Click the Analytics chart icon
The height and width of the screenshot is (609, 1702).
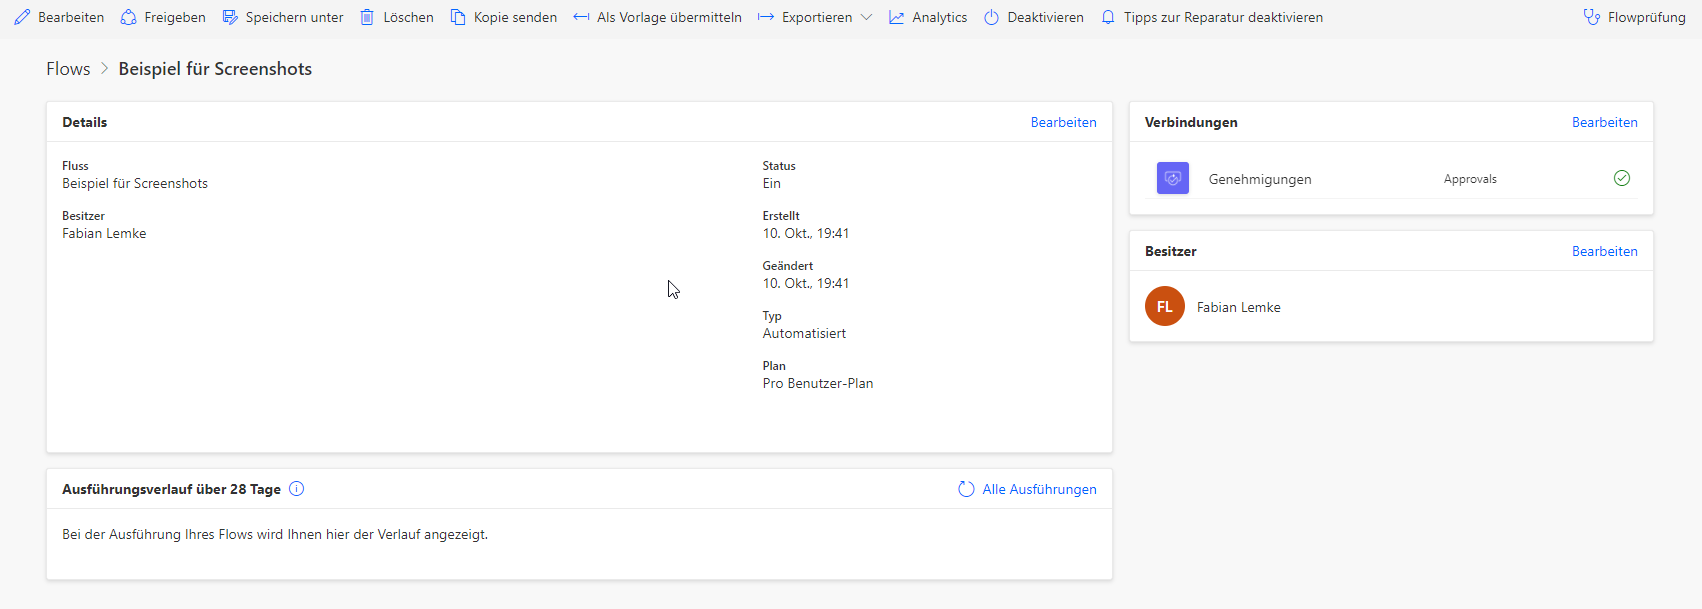896,17
